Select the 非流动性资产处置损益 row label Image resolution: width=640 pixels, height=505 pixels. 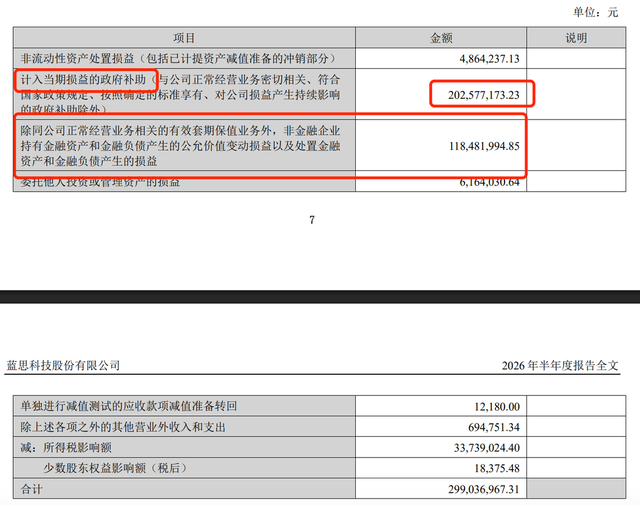(178, 59)
